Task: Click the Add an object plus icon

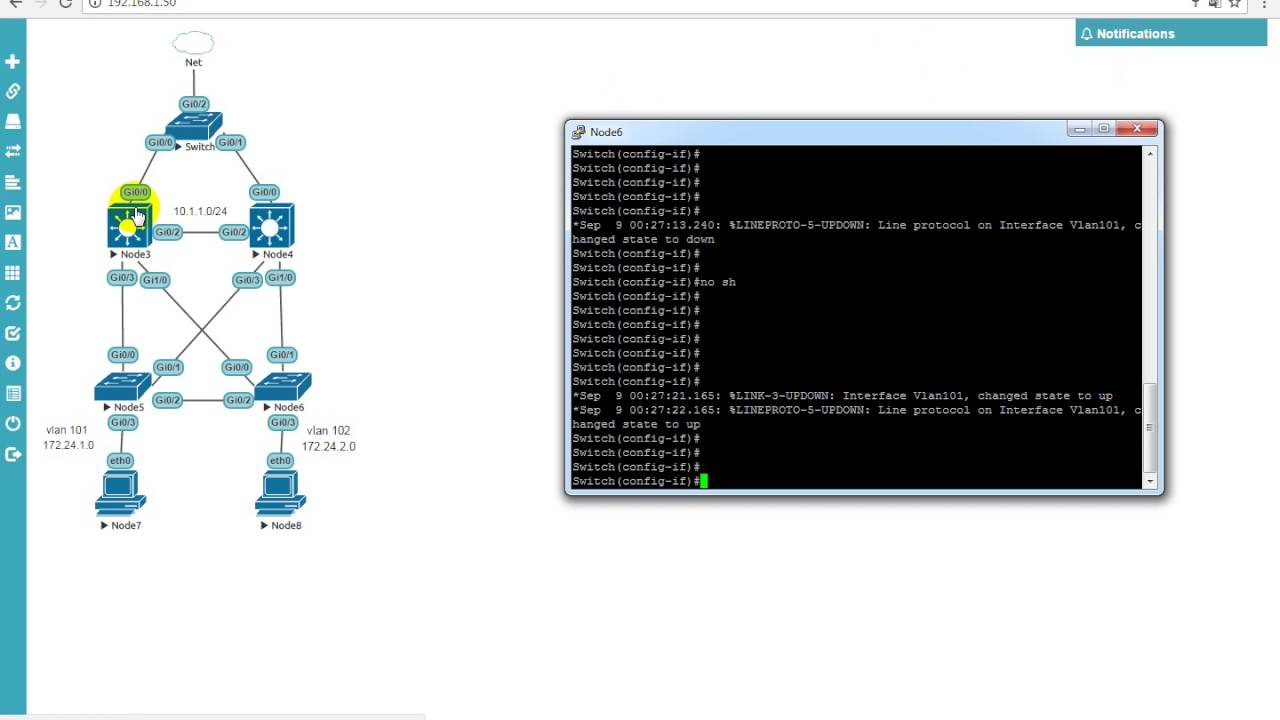Action: pos(13,61)
